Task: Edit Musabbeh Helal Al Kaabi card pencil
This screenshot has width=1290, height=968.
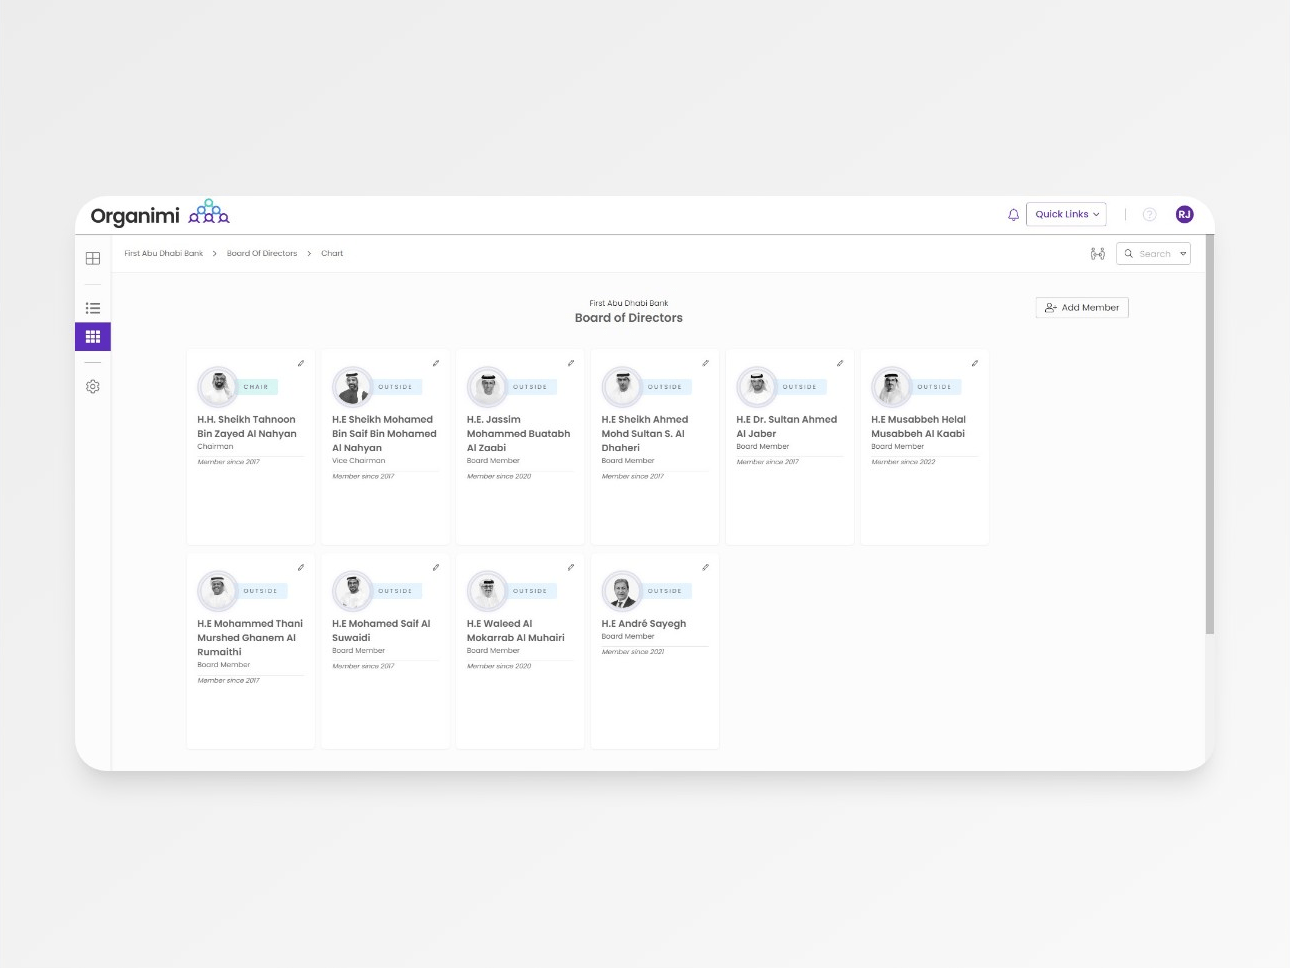Action: (974, 363)
